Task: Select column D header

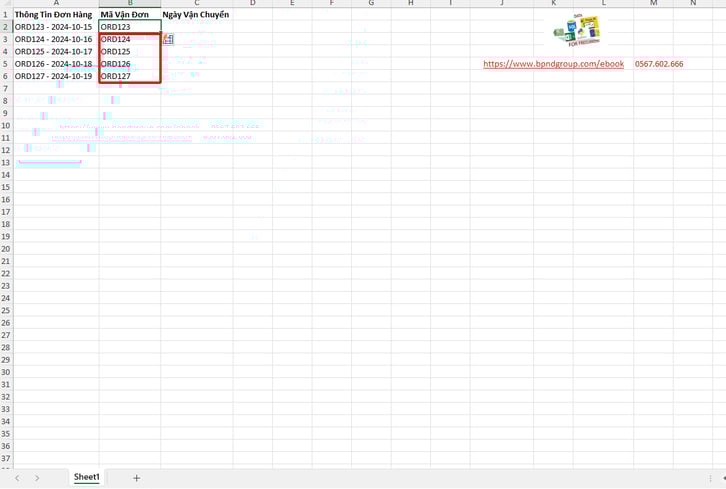Action: tap(253, 3)
